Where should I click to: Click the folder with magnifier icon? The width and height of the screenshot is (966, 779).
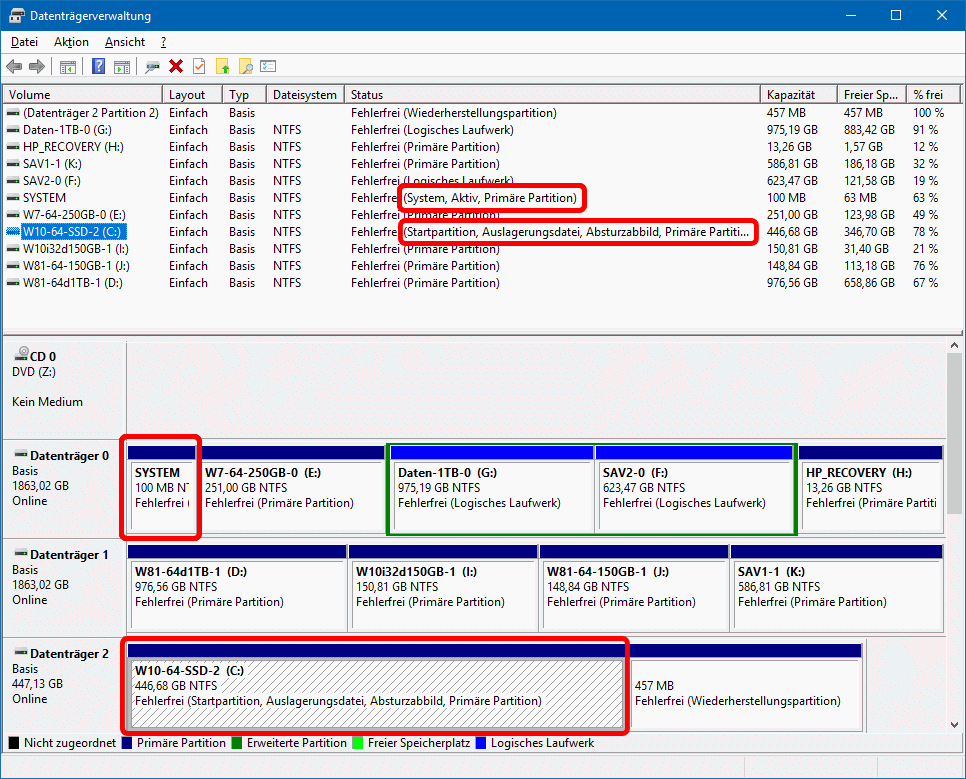(x=245, y=67)
